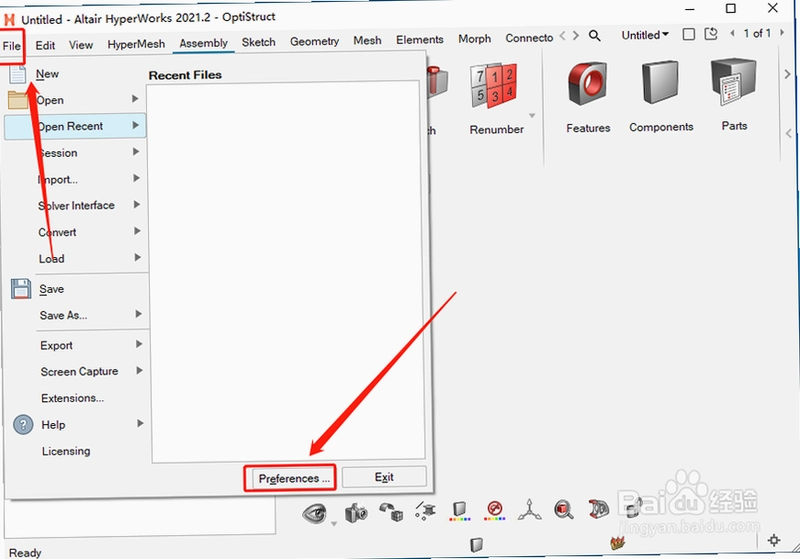Expand the Save As submenu arrow

tap(138, 314)
